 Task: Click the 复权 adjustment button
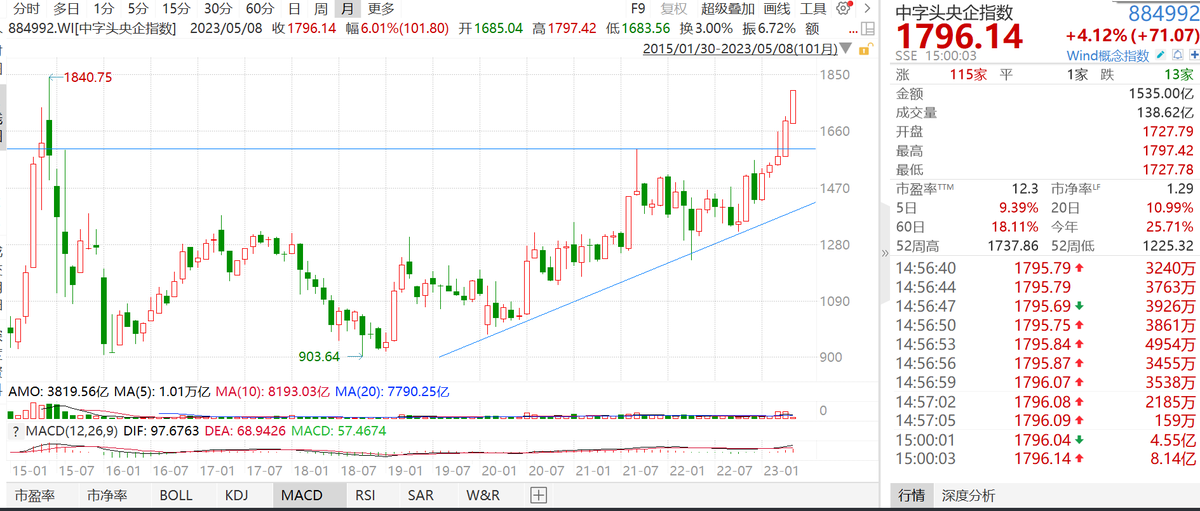tap(673, 8)
